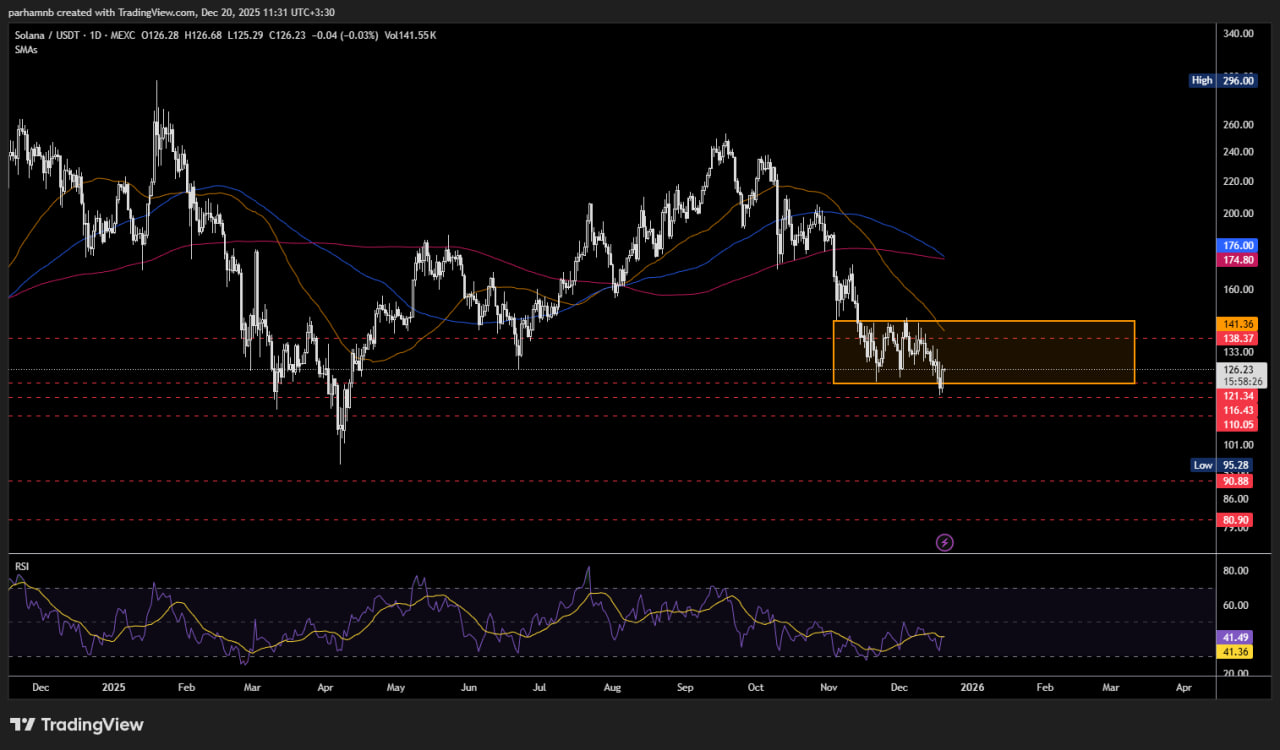Screen dimensions: 1280x750
Task: Click the purple lightning bolt event icon
Action: click(x=944, y=542)
